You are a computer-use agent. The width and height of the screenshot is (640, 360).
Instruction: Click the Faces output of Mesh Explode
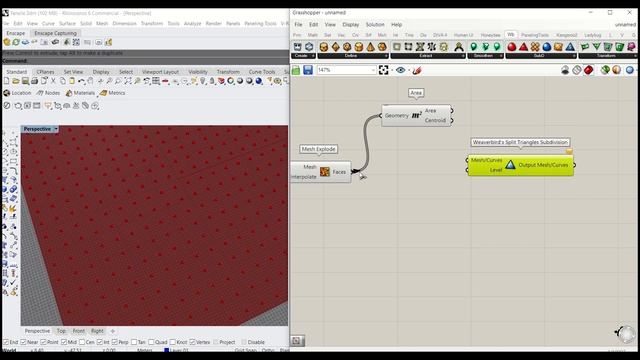pos(339,172)
